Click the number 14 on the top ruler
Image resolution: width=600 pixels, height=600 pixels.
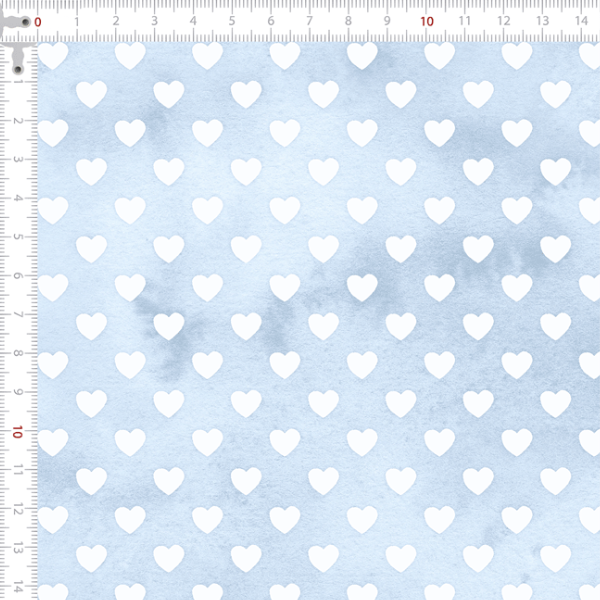pyautogui.click(x=581, y=21)
